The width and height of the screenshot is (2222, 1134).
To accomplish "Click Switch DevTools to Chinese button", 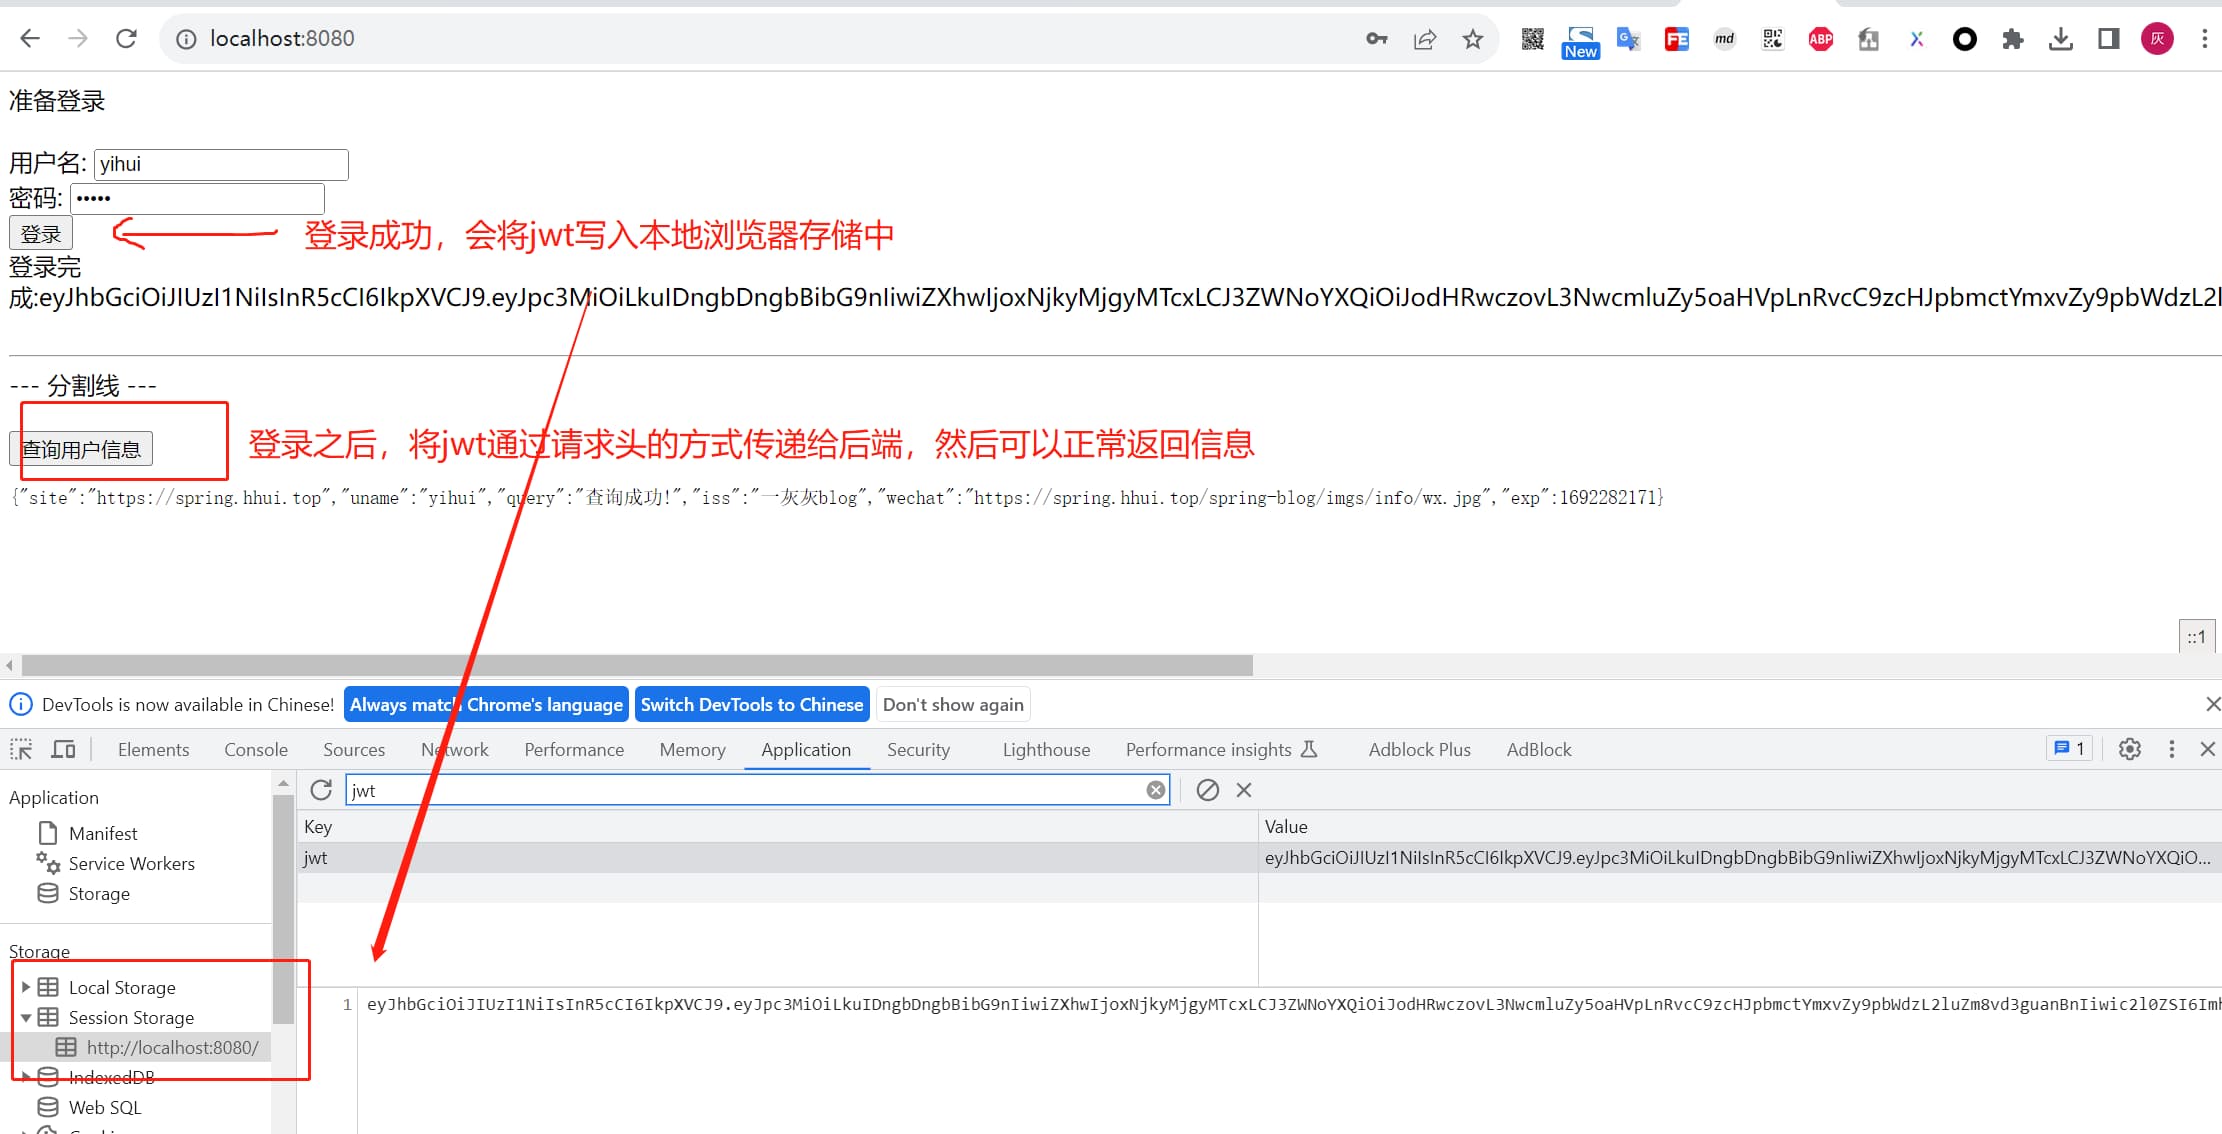I will 751,704.
